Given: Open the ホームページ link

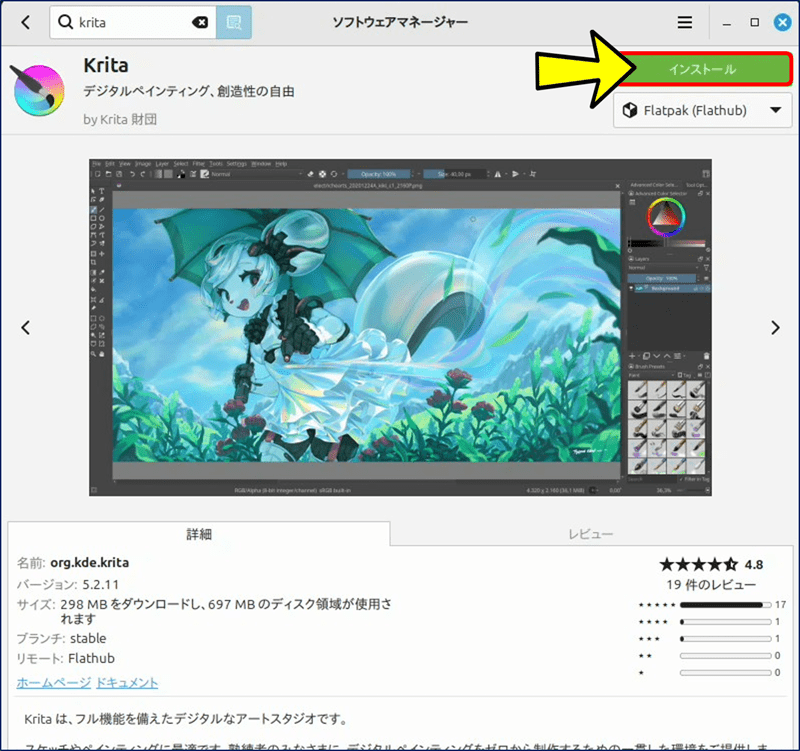Looking at the screenshot, I should click(52, 682).
